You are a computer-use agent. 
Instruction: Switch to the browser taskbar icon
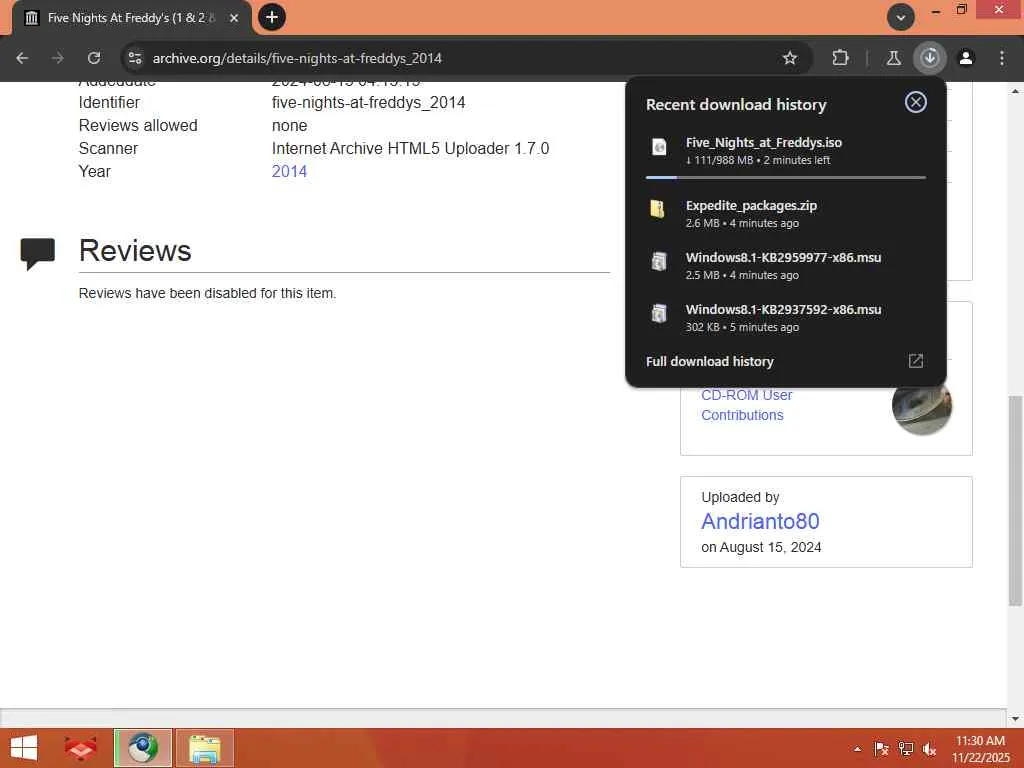pos(143,748)
